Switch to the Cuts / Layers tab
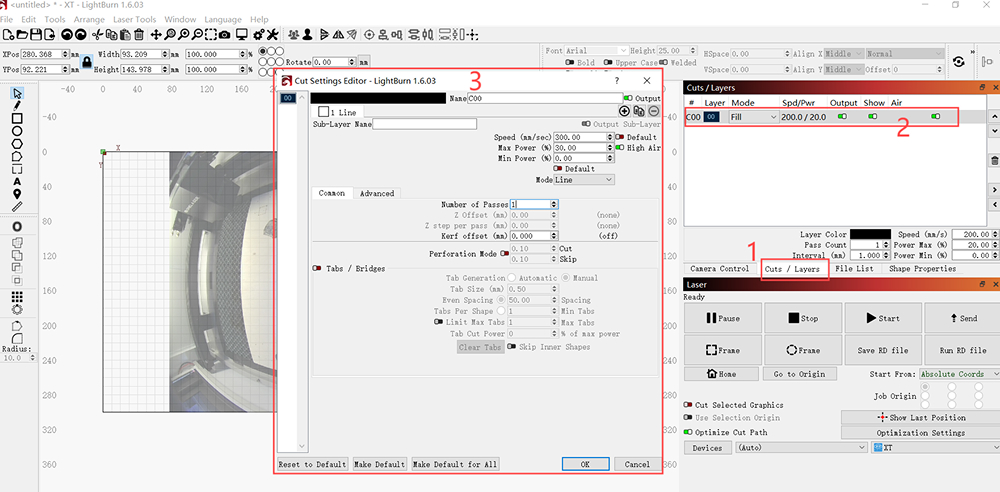Screen dimensions: 1000x492 (x=792, y=269)
